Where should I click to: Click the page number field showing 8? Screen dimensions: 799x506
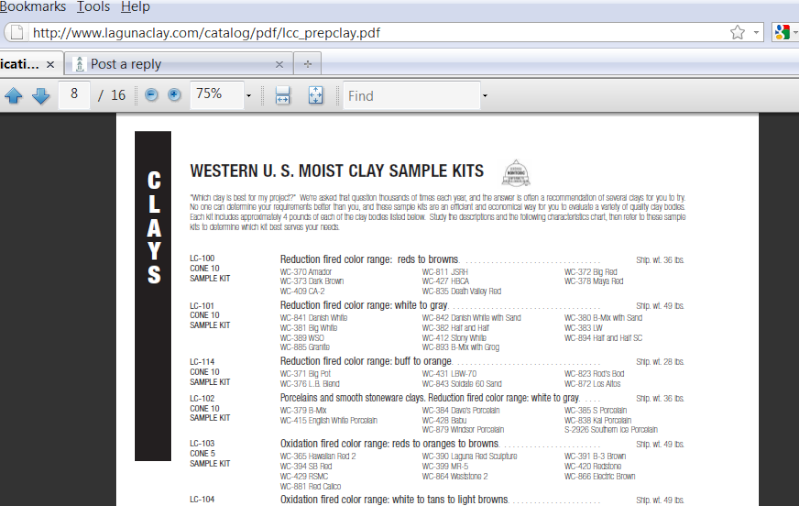tap(74, 95)
